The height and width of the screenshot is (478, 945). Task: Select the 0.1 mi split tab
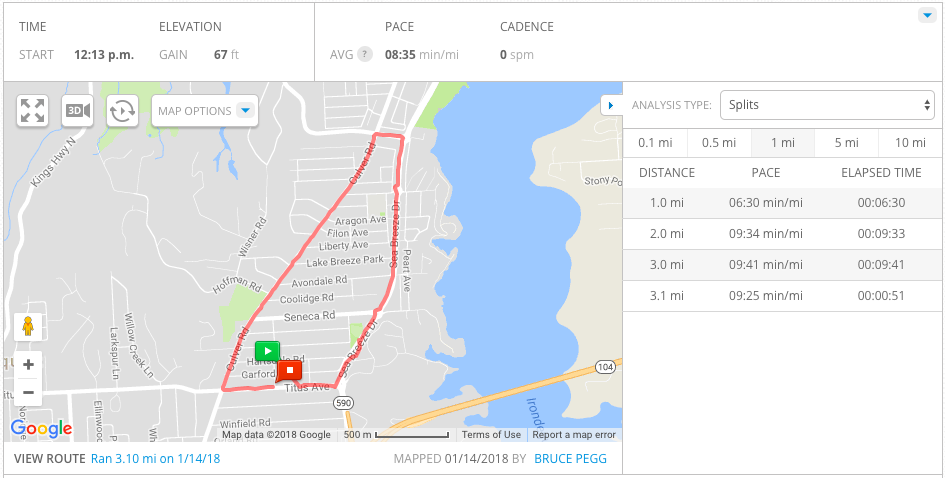pyautogui.click(x=654, y=143)
